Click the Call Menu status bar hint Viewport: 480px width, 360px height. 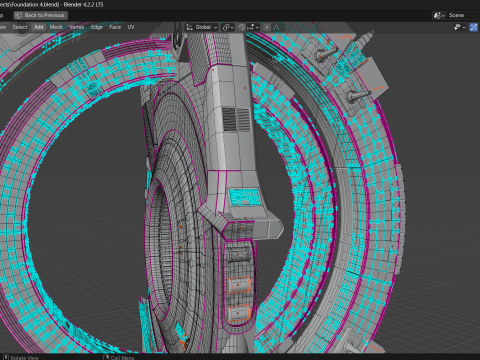(119, 358)
